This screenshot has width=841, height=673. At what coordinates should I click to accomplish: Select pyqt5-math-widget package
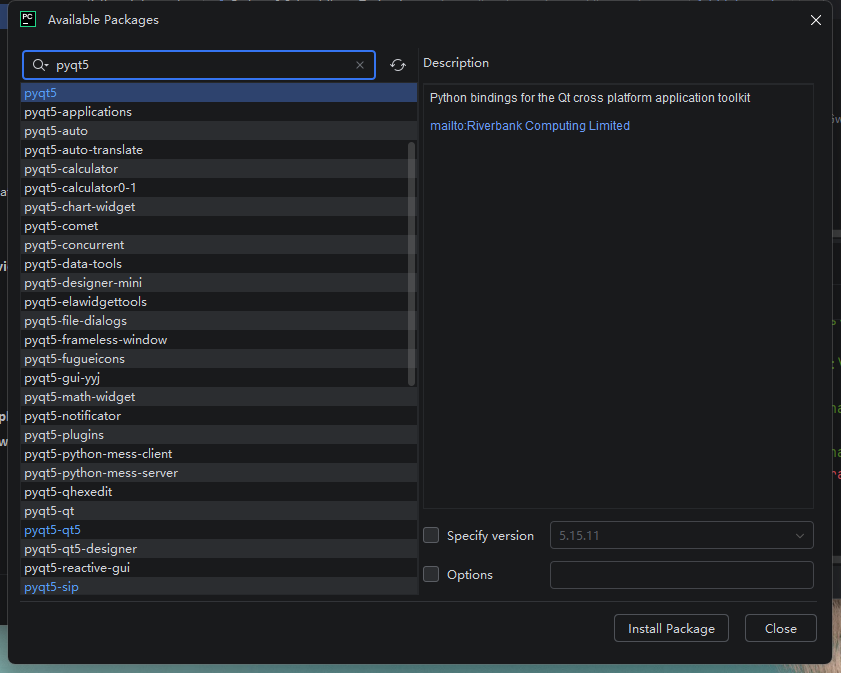[x=219, y=397]
